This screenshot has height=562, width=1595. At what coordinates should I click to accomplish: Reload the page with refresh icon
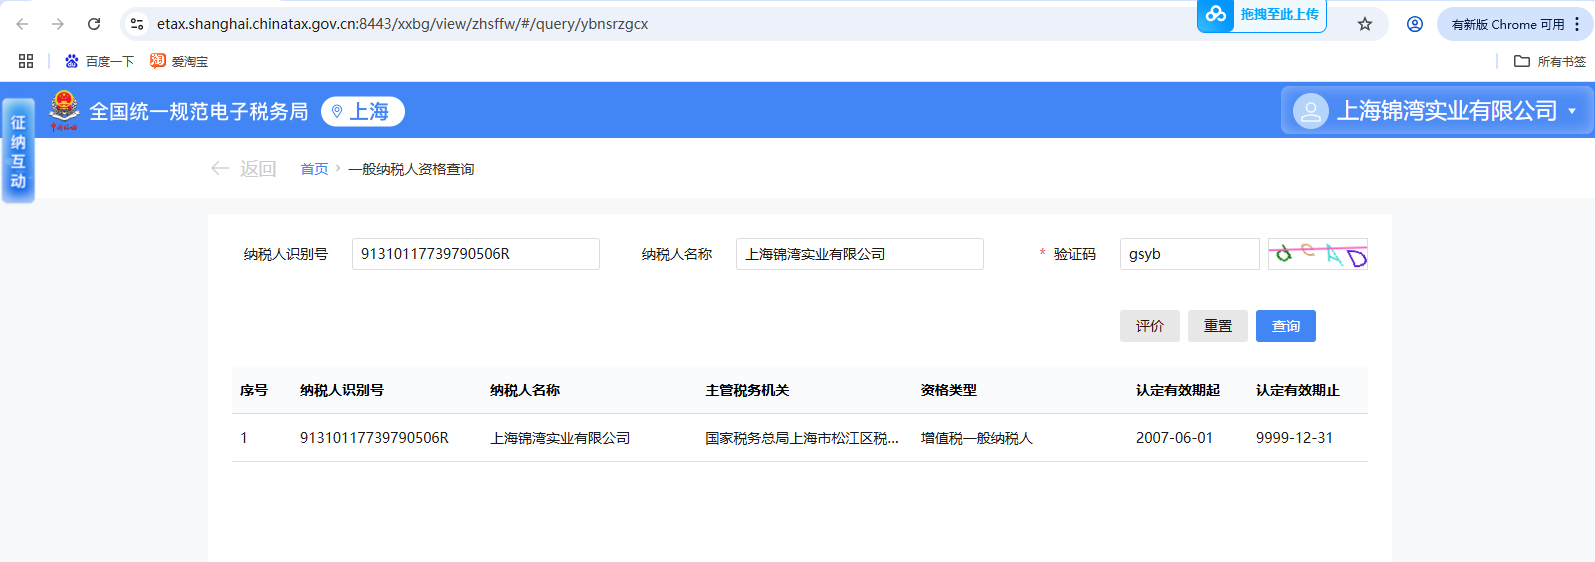click(x=94, y=24)
